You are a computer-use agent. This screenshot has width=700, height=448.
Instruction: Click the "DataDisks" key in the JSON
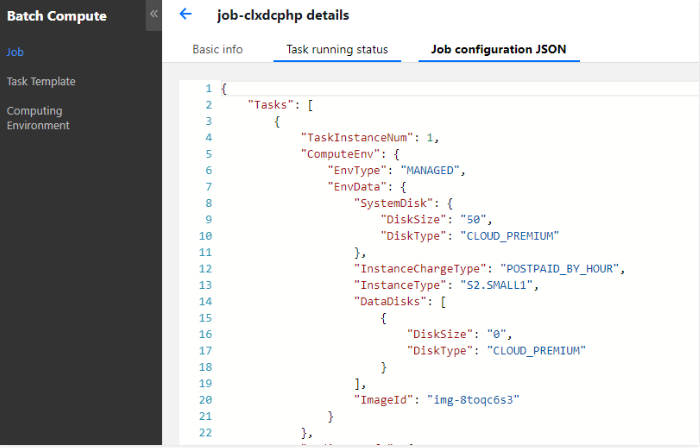[391, 301]
